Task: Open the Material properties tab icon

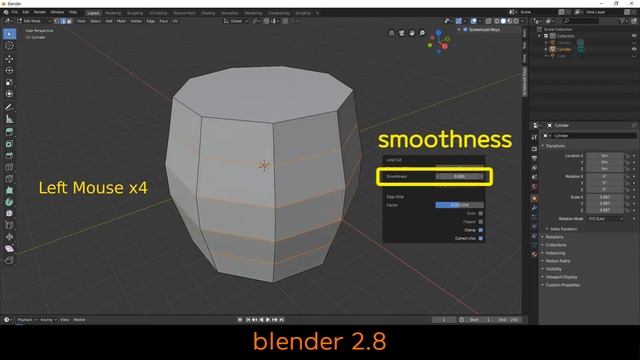Action: tap(534, 254)
